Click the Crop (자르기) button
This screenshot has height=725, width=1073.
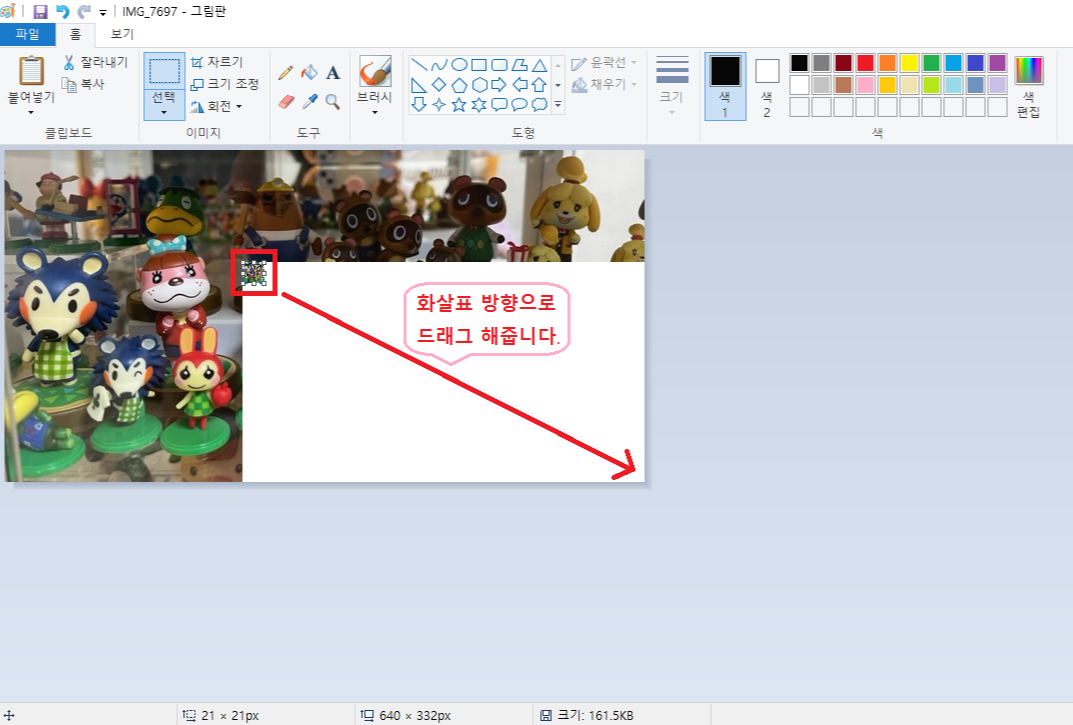pyautogui.click(x=216, y=62)
